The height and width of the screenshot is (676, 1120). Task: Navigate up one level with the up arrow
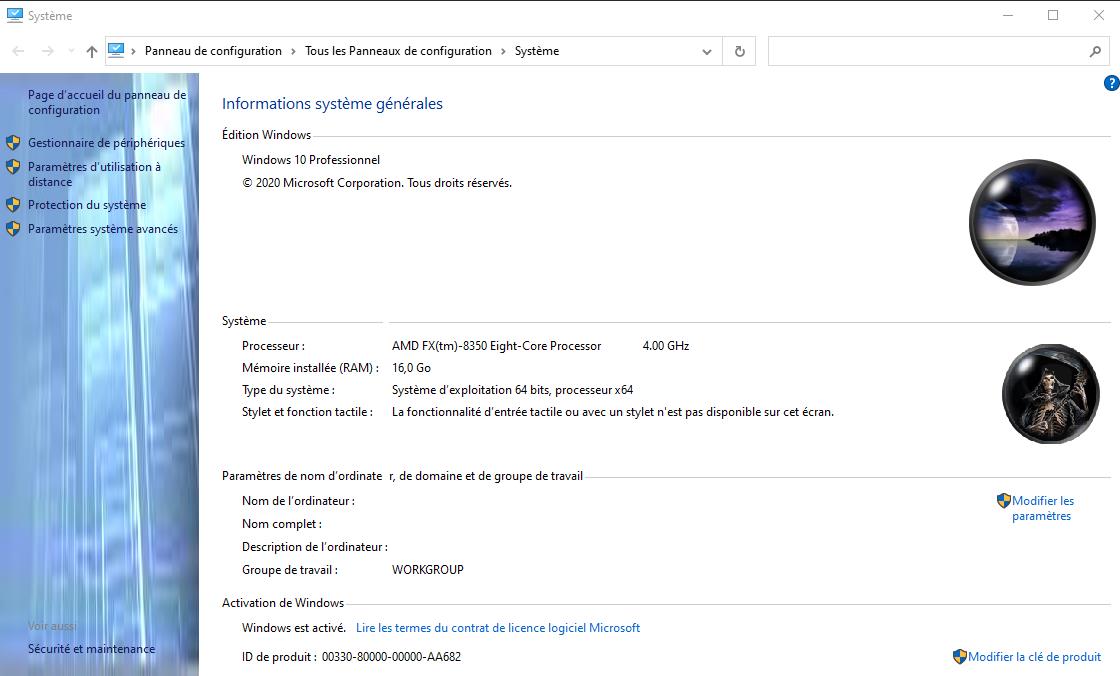91,51
